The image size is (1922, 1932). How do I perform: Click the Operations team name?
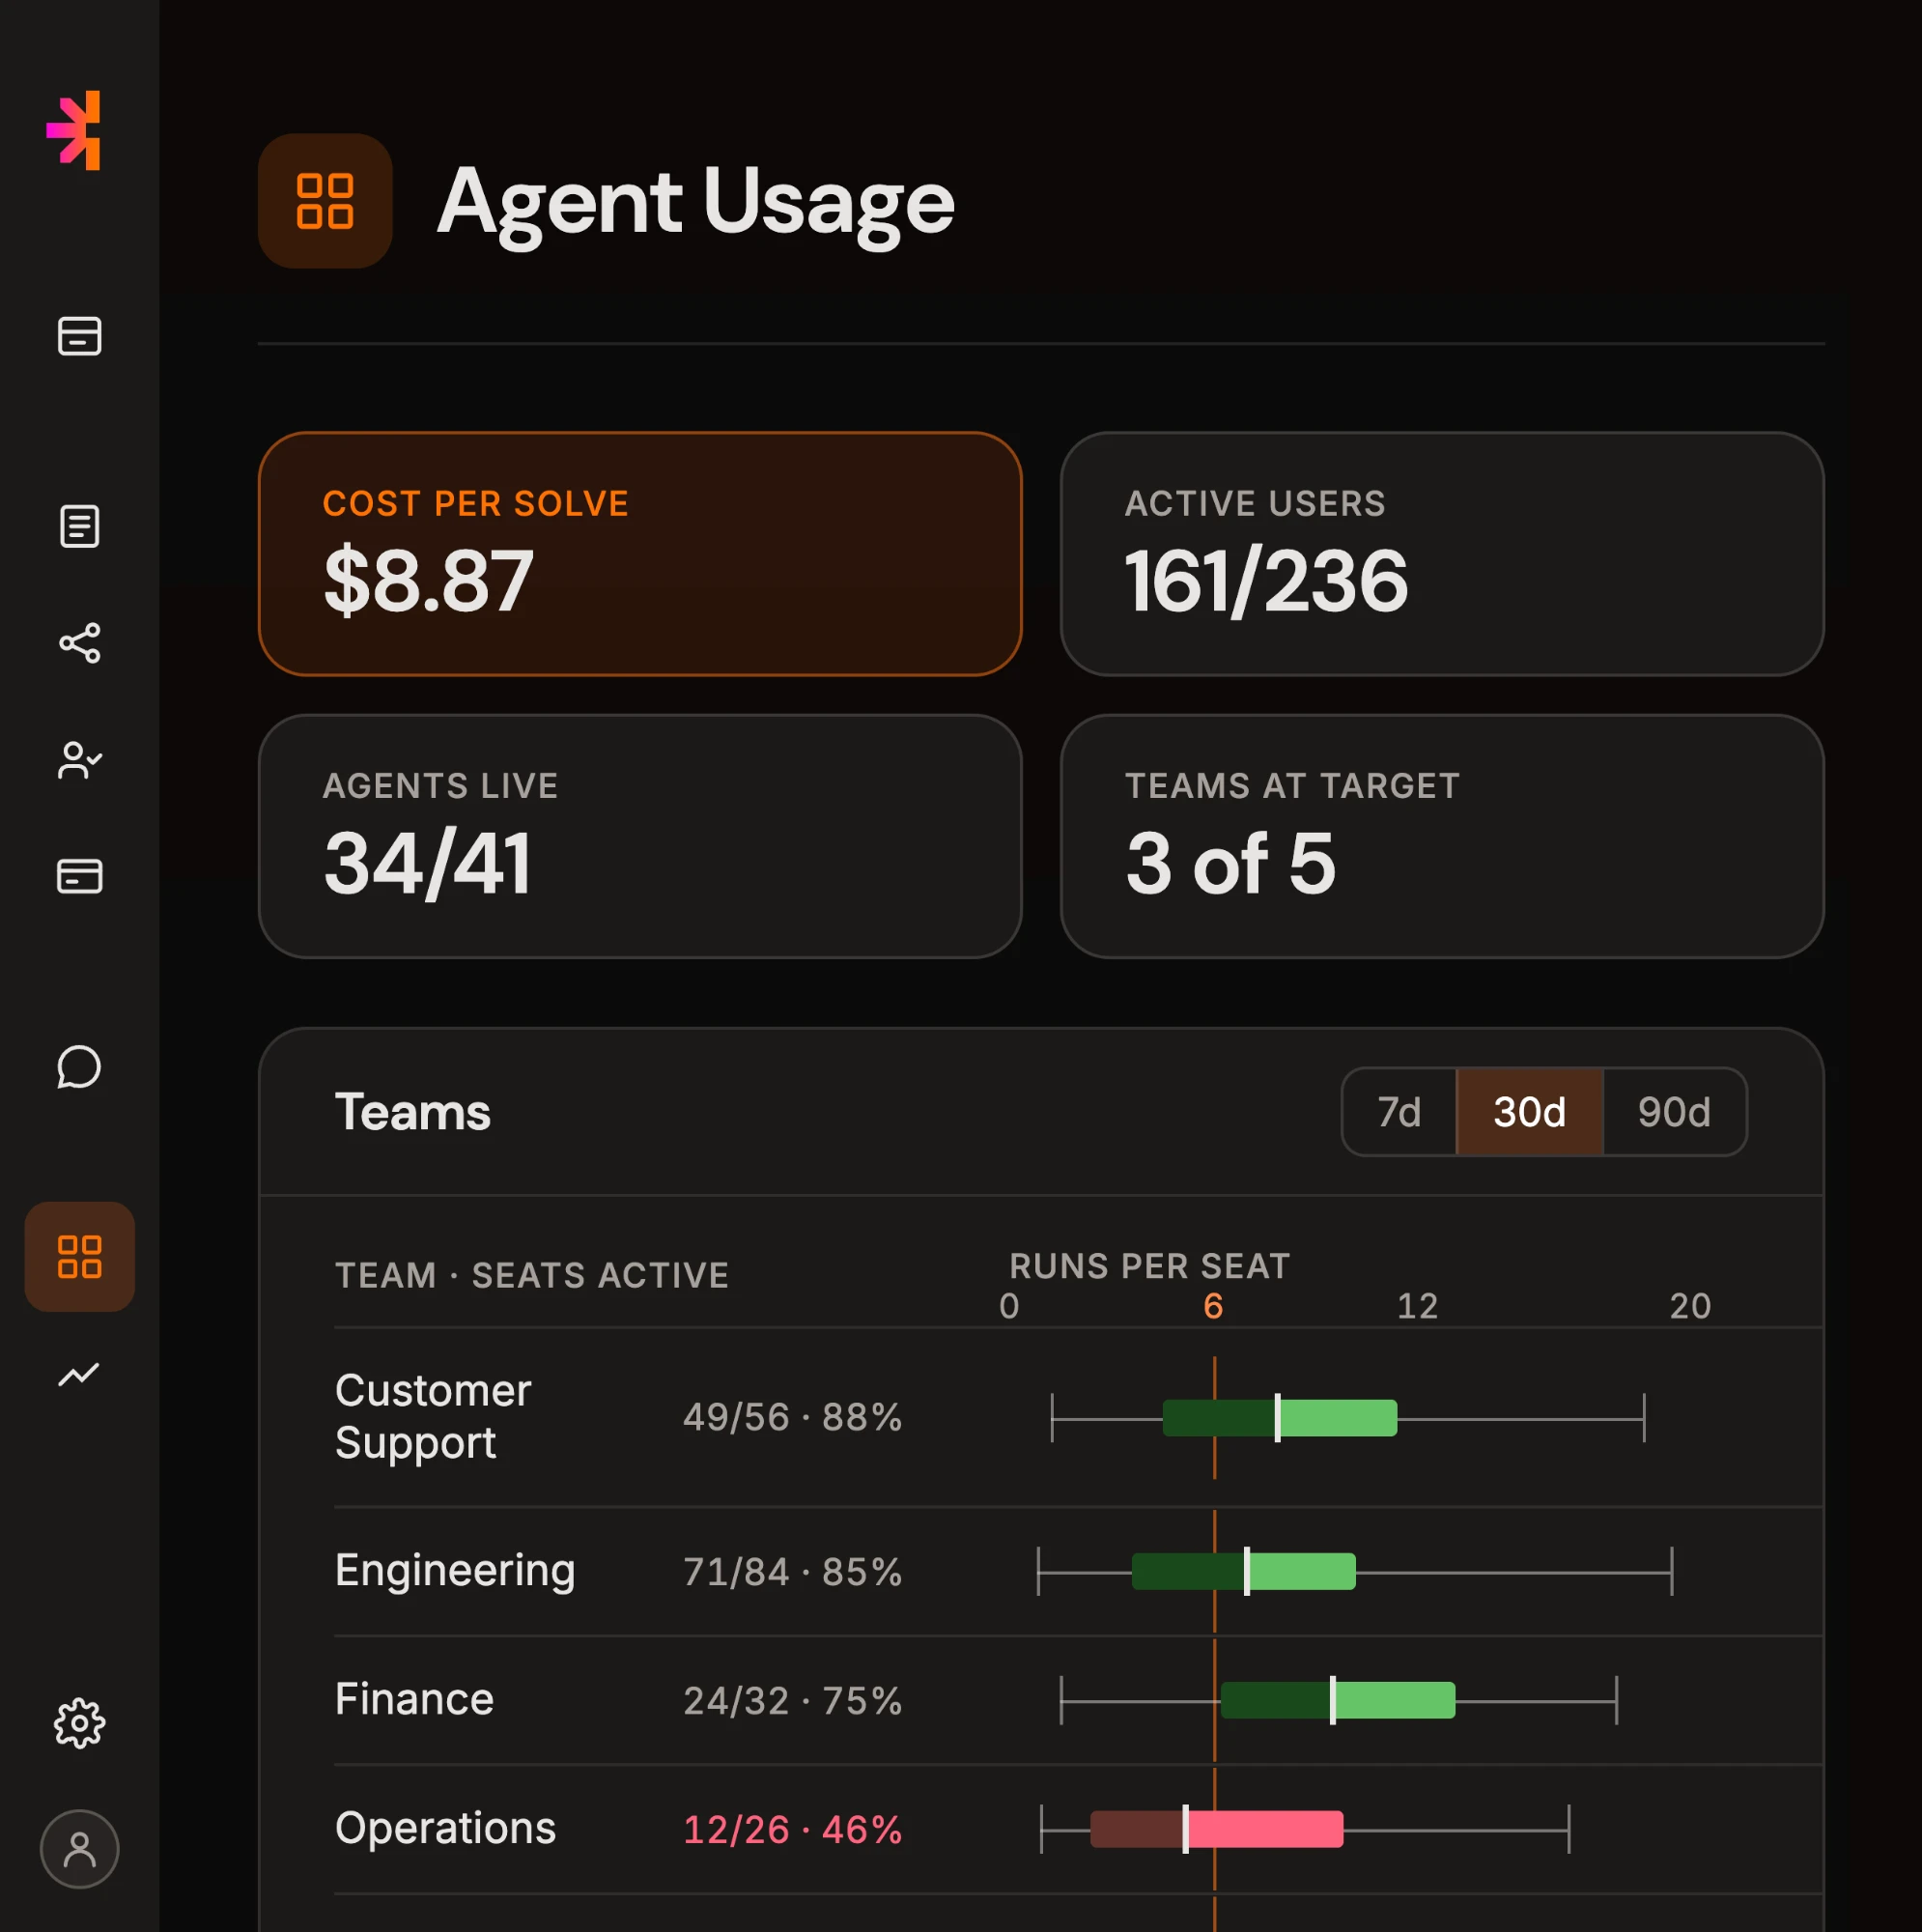coord(445,1829)
